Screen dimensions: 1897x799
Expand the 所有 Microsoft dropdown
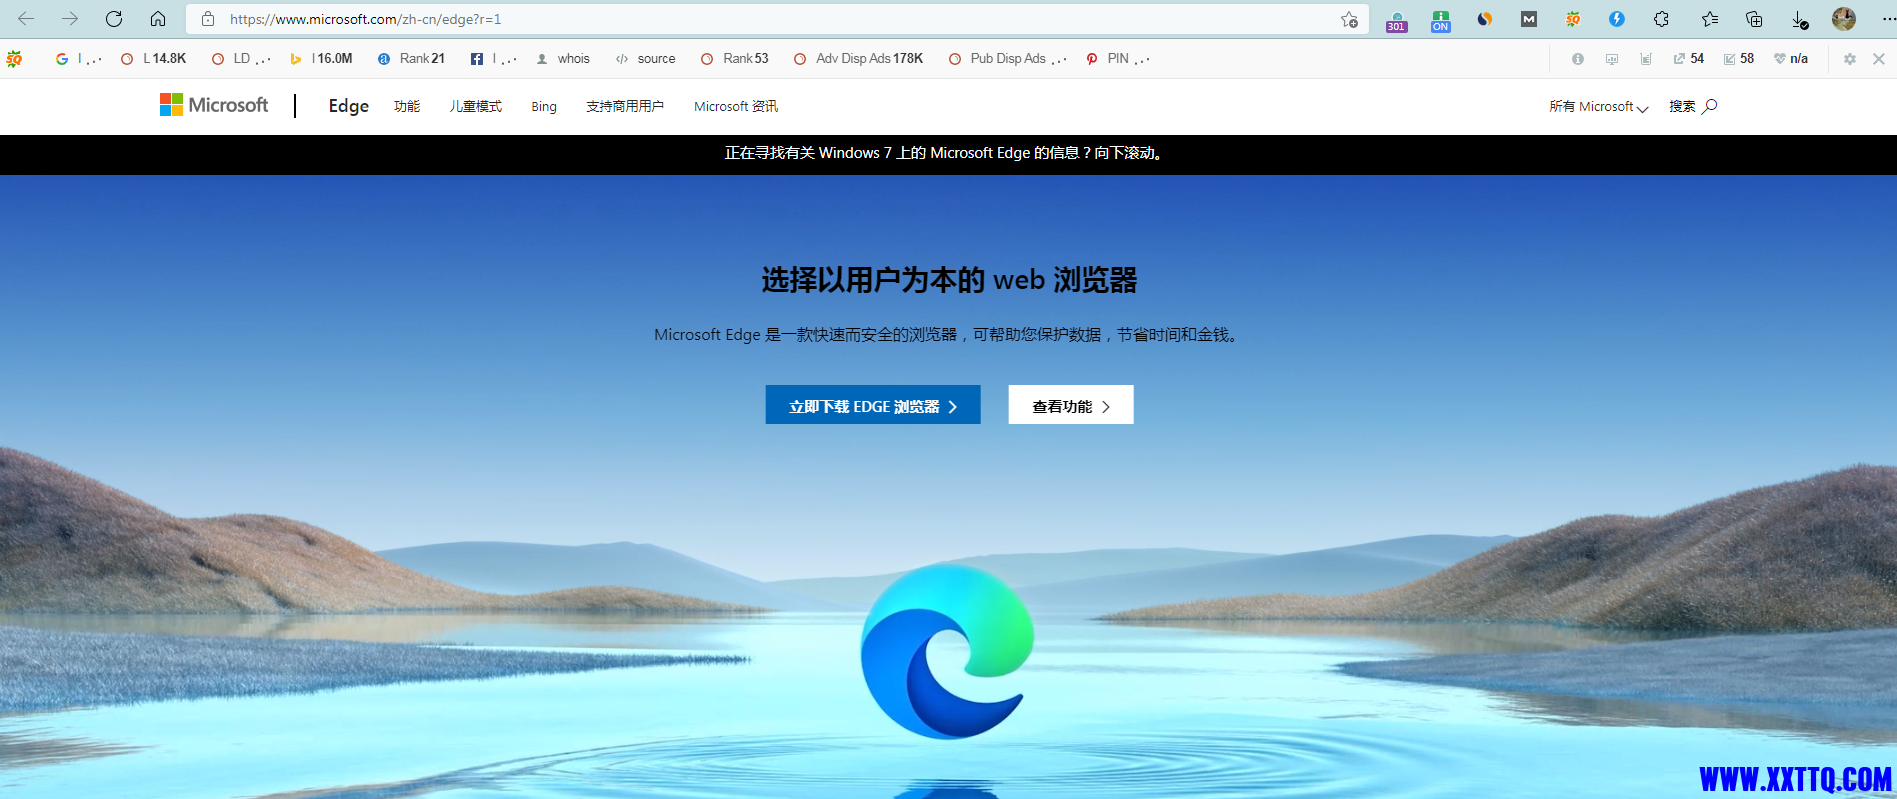(x=1599, y=106)
